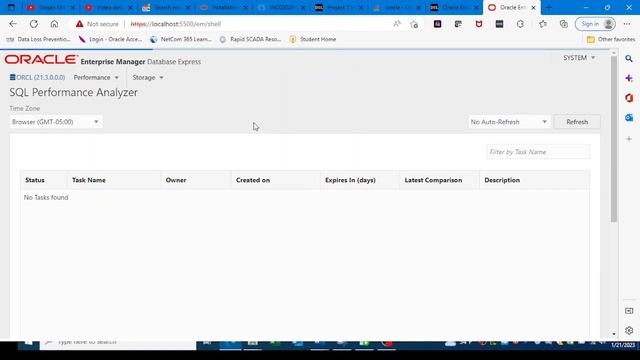Click the page vertical scrollbar
The height and width of the screenshot is (360, 640).
coord(614,139)
